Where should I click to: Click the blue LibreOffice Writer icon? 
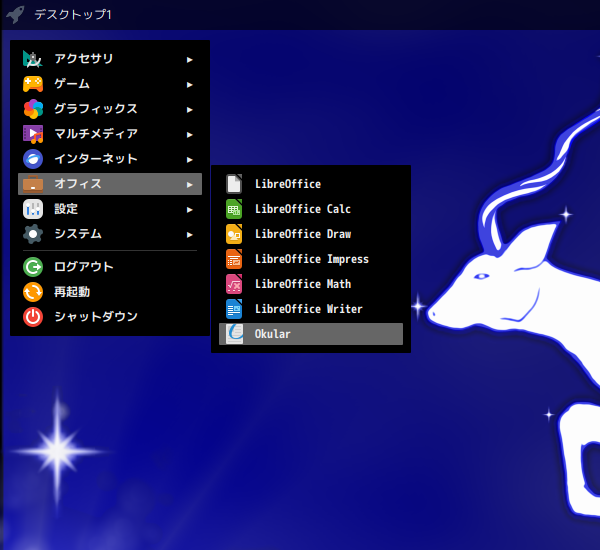(234, 309)
